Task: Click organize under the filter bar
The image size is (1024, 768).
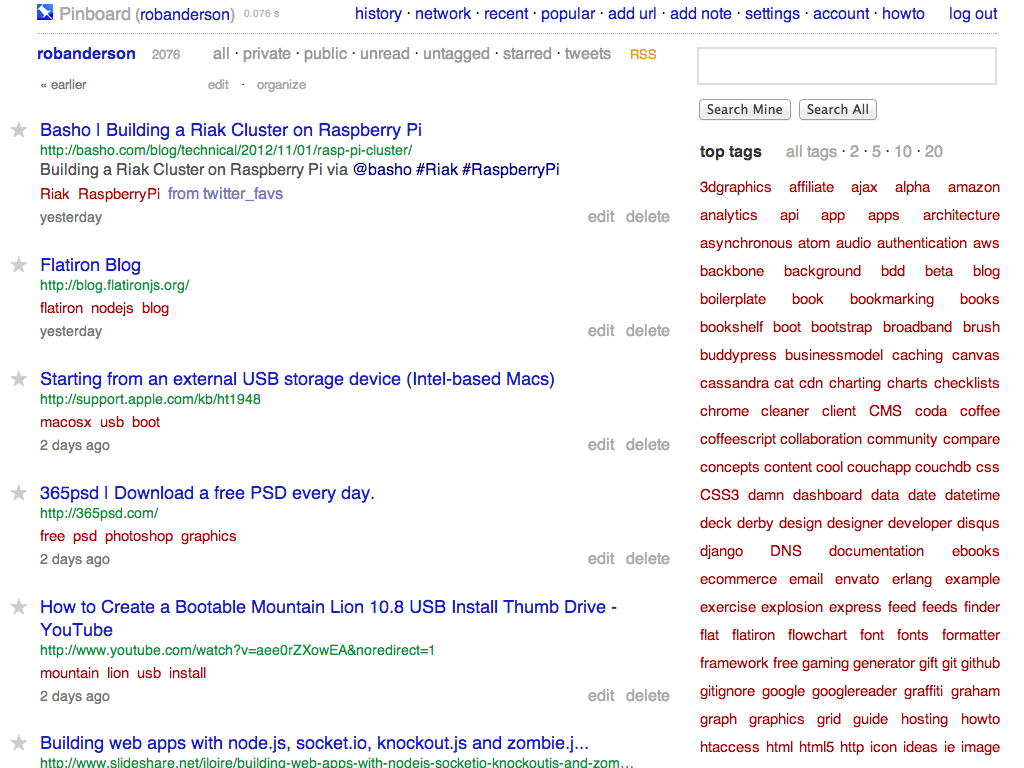Action: coord(281,84)
